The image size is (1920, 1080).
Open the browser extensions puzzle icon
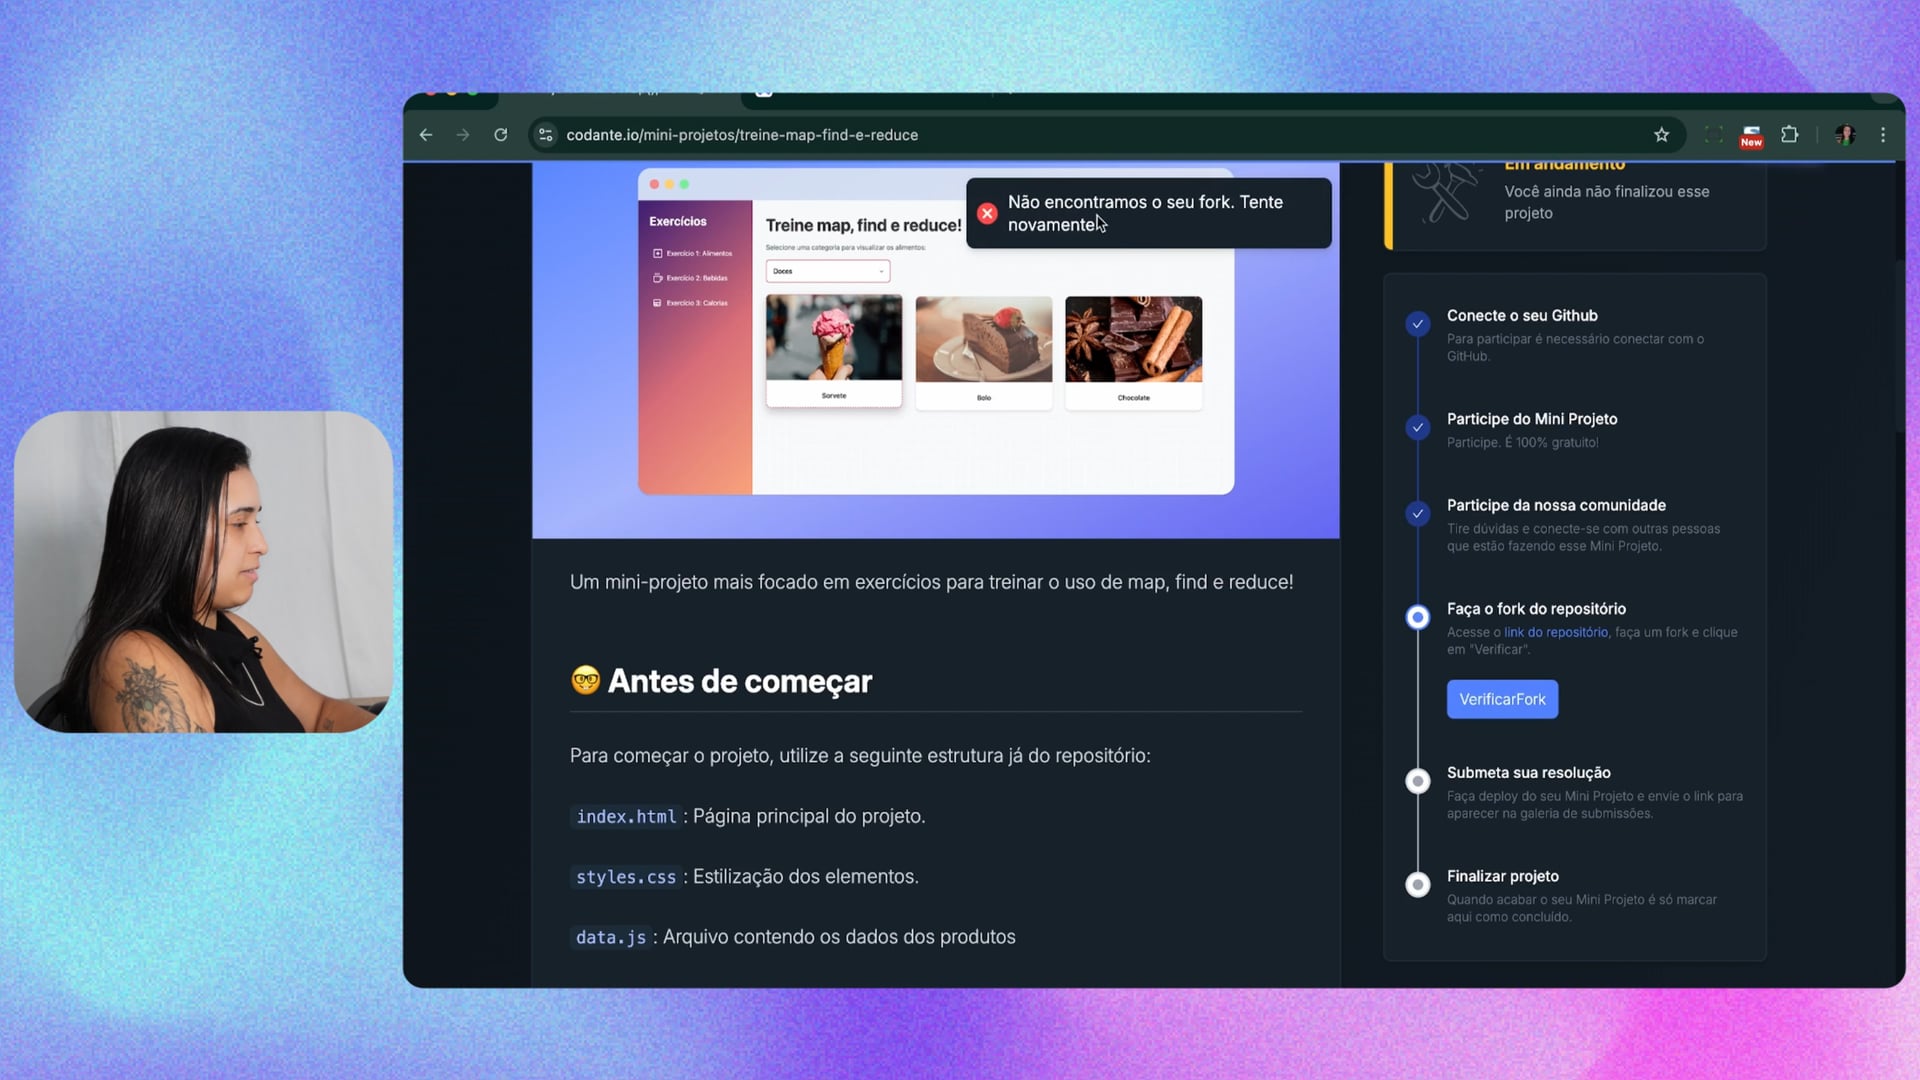(1790, 134)
